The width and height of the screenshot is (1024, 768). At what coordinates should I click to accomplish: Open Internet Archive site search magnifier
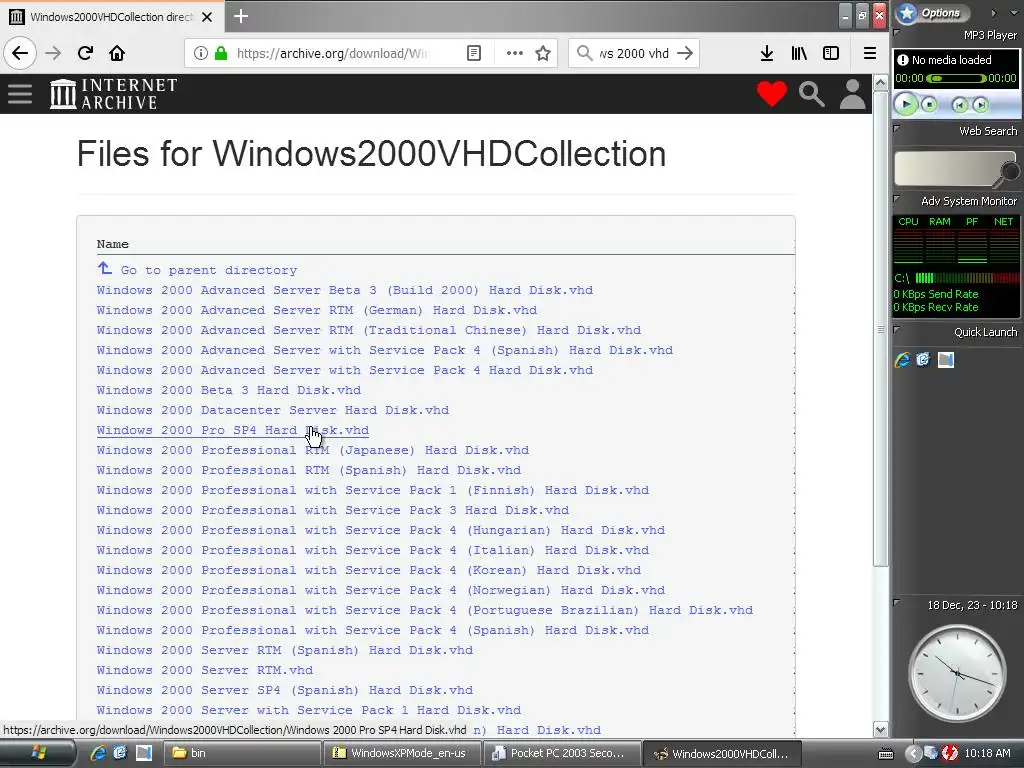812,94
